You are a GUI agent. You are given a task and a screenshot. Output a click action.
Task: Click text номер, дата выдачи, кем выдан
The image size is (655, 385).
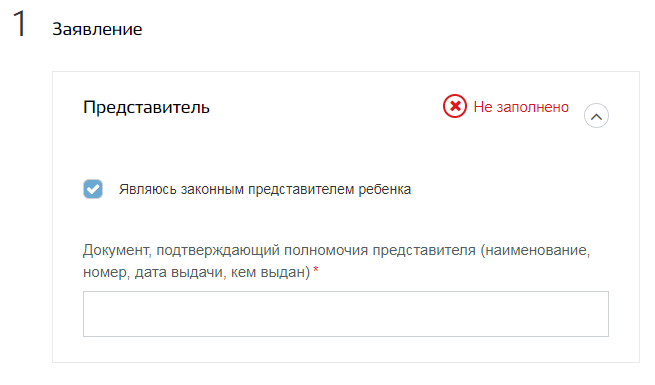point(196,272)
